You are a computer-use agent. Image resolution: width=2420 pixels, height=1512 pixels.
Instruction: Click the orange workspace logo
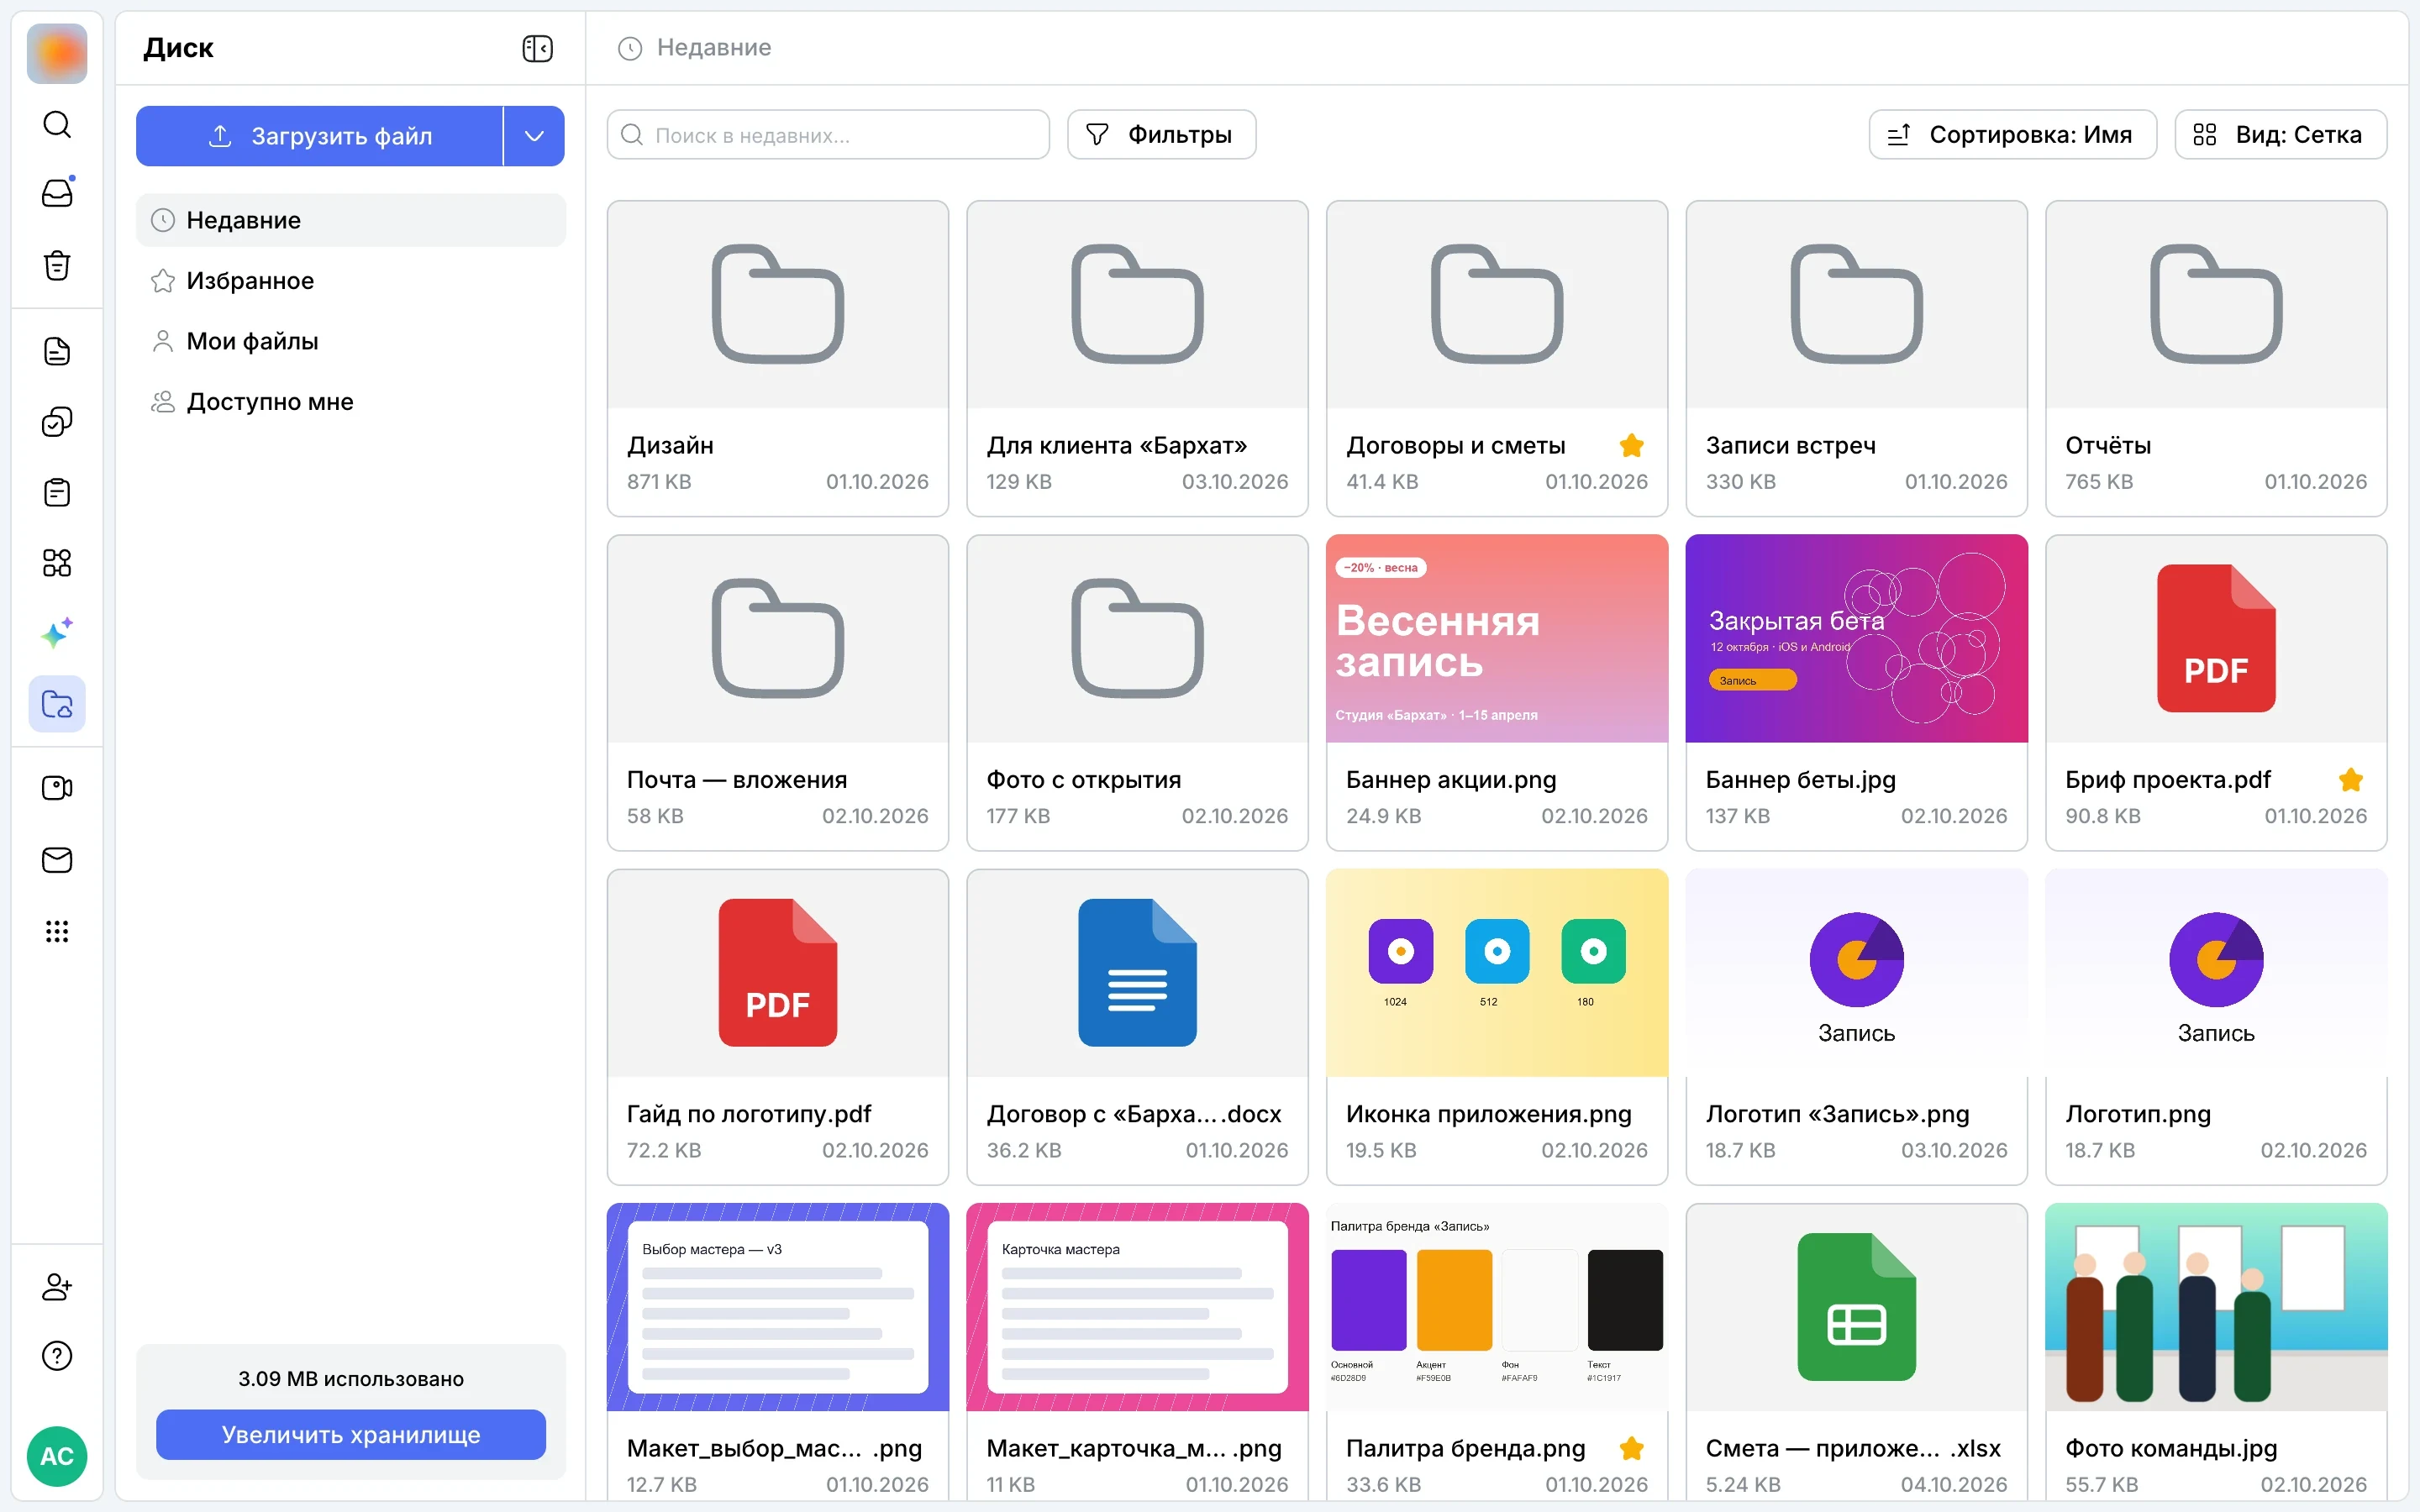57,53
